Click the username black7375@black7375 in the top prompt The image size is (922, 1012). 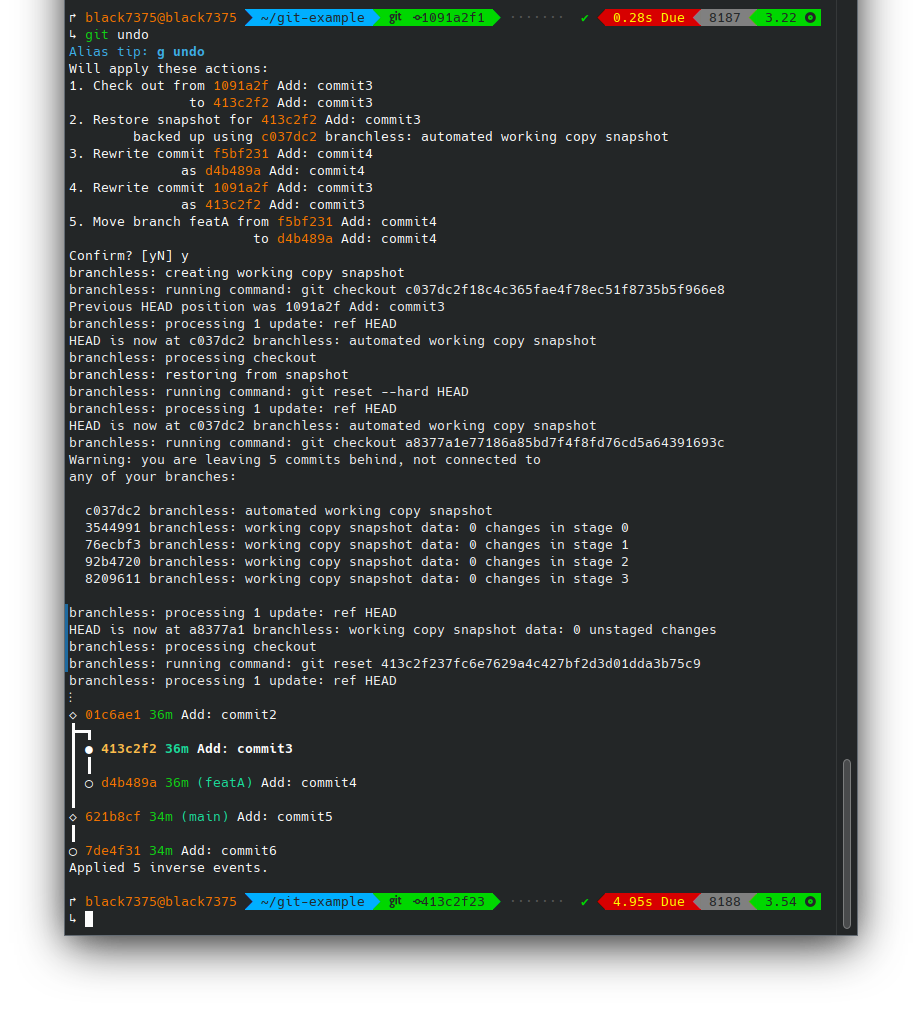pyautogui.click(x=161, y=17)
